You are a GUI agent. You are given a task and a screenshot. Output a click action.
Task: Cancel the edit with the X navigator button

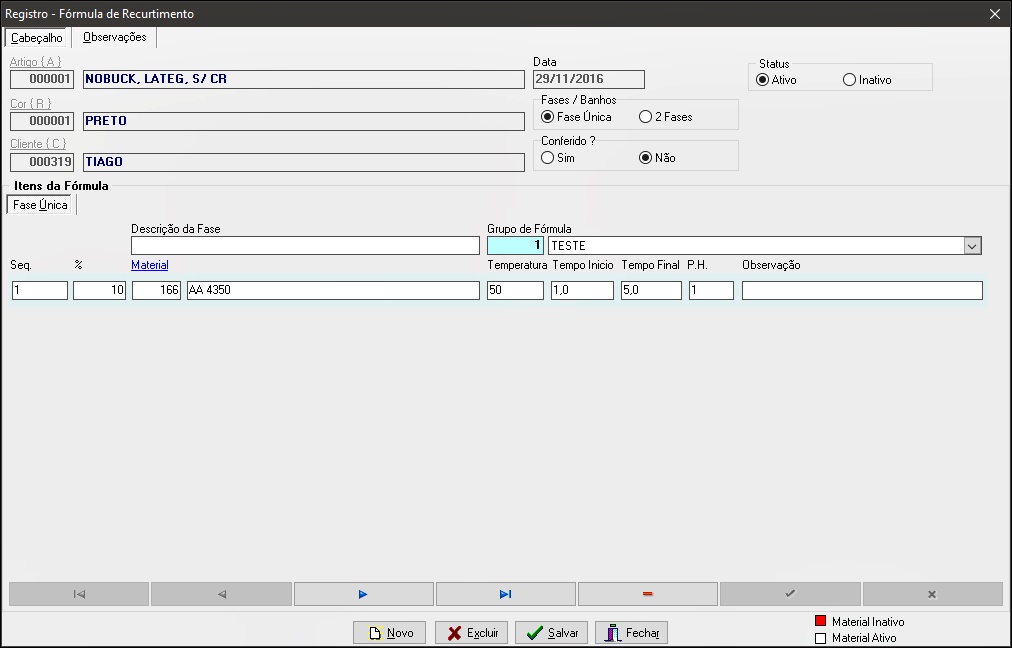pos(932,594)
